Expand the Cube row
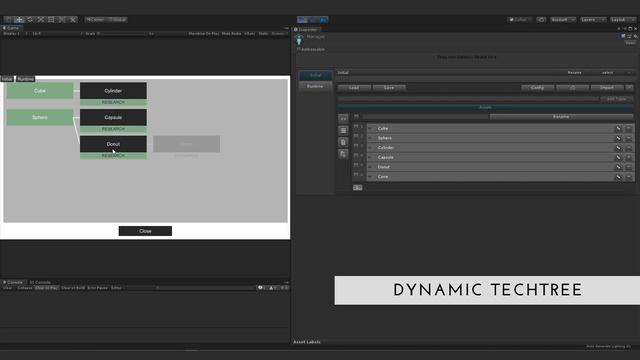Viewport: 640px width, 360px height. [x=370, y=129]
